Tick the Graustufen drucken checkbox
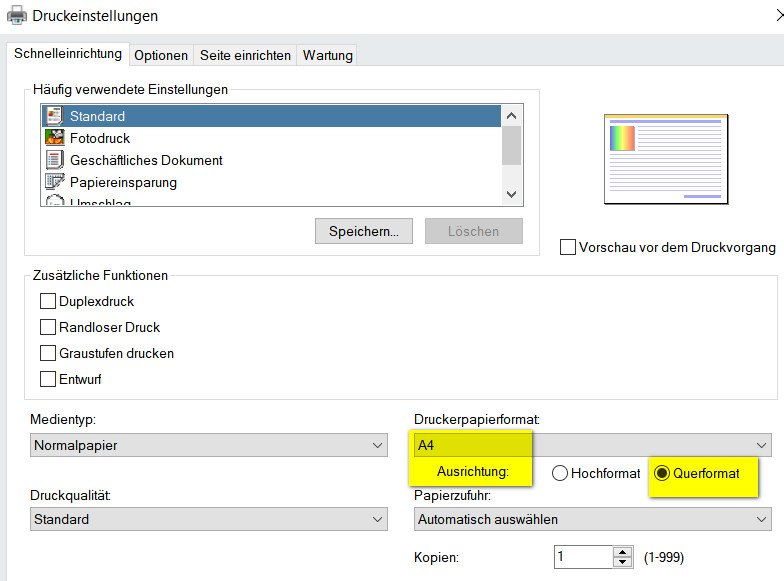The image size is (784, 581). (48, 353)
